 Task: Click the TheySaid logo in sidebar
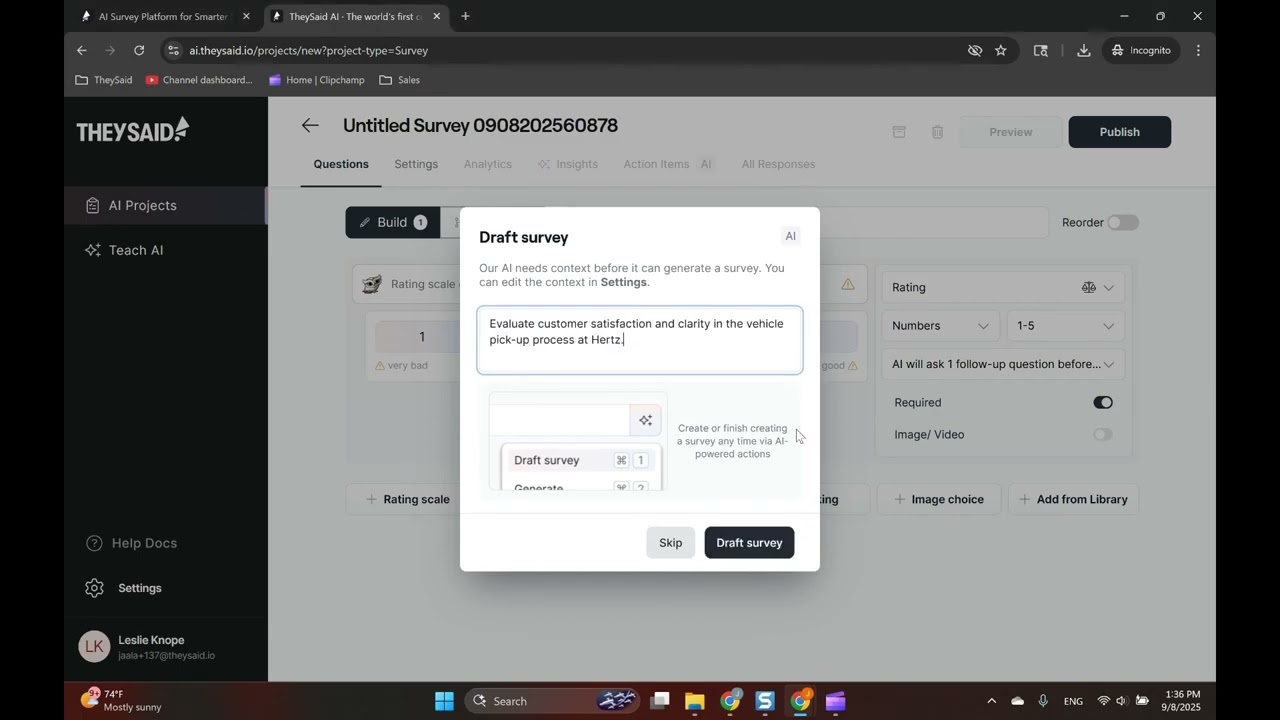point(133,129)
